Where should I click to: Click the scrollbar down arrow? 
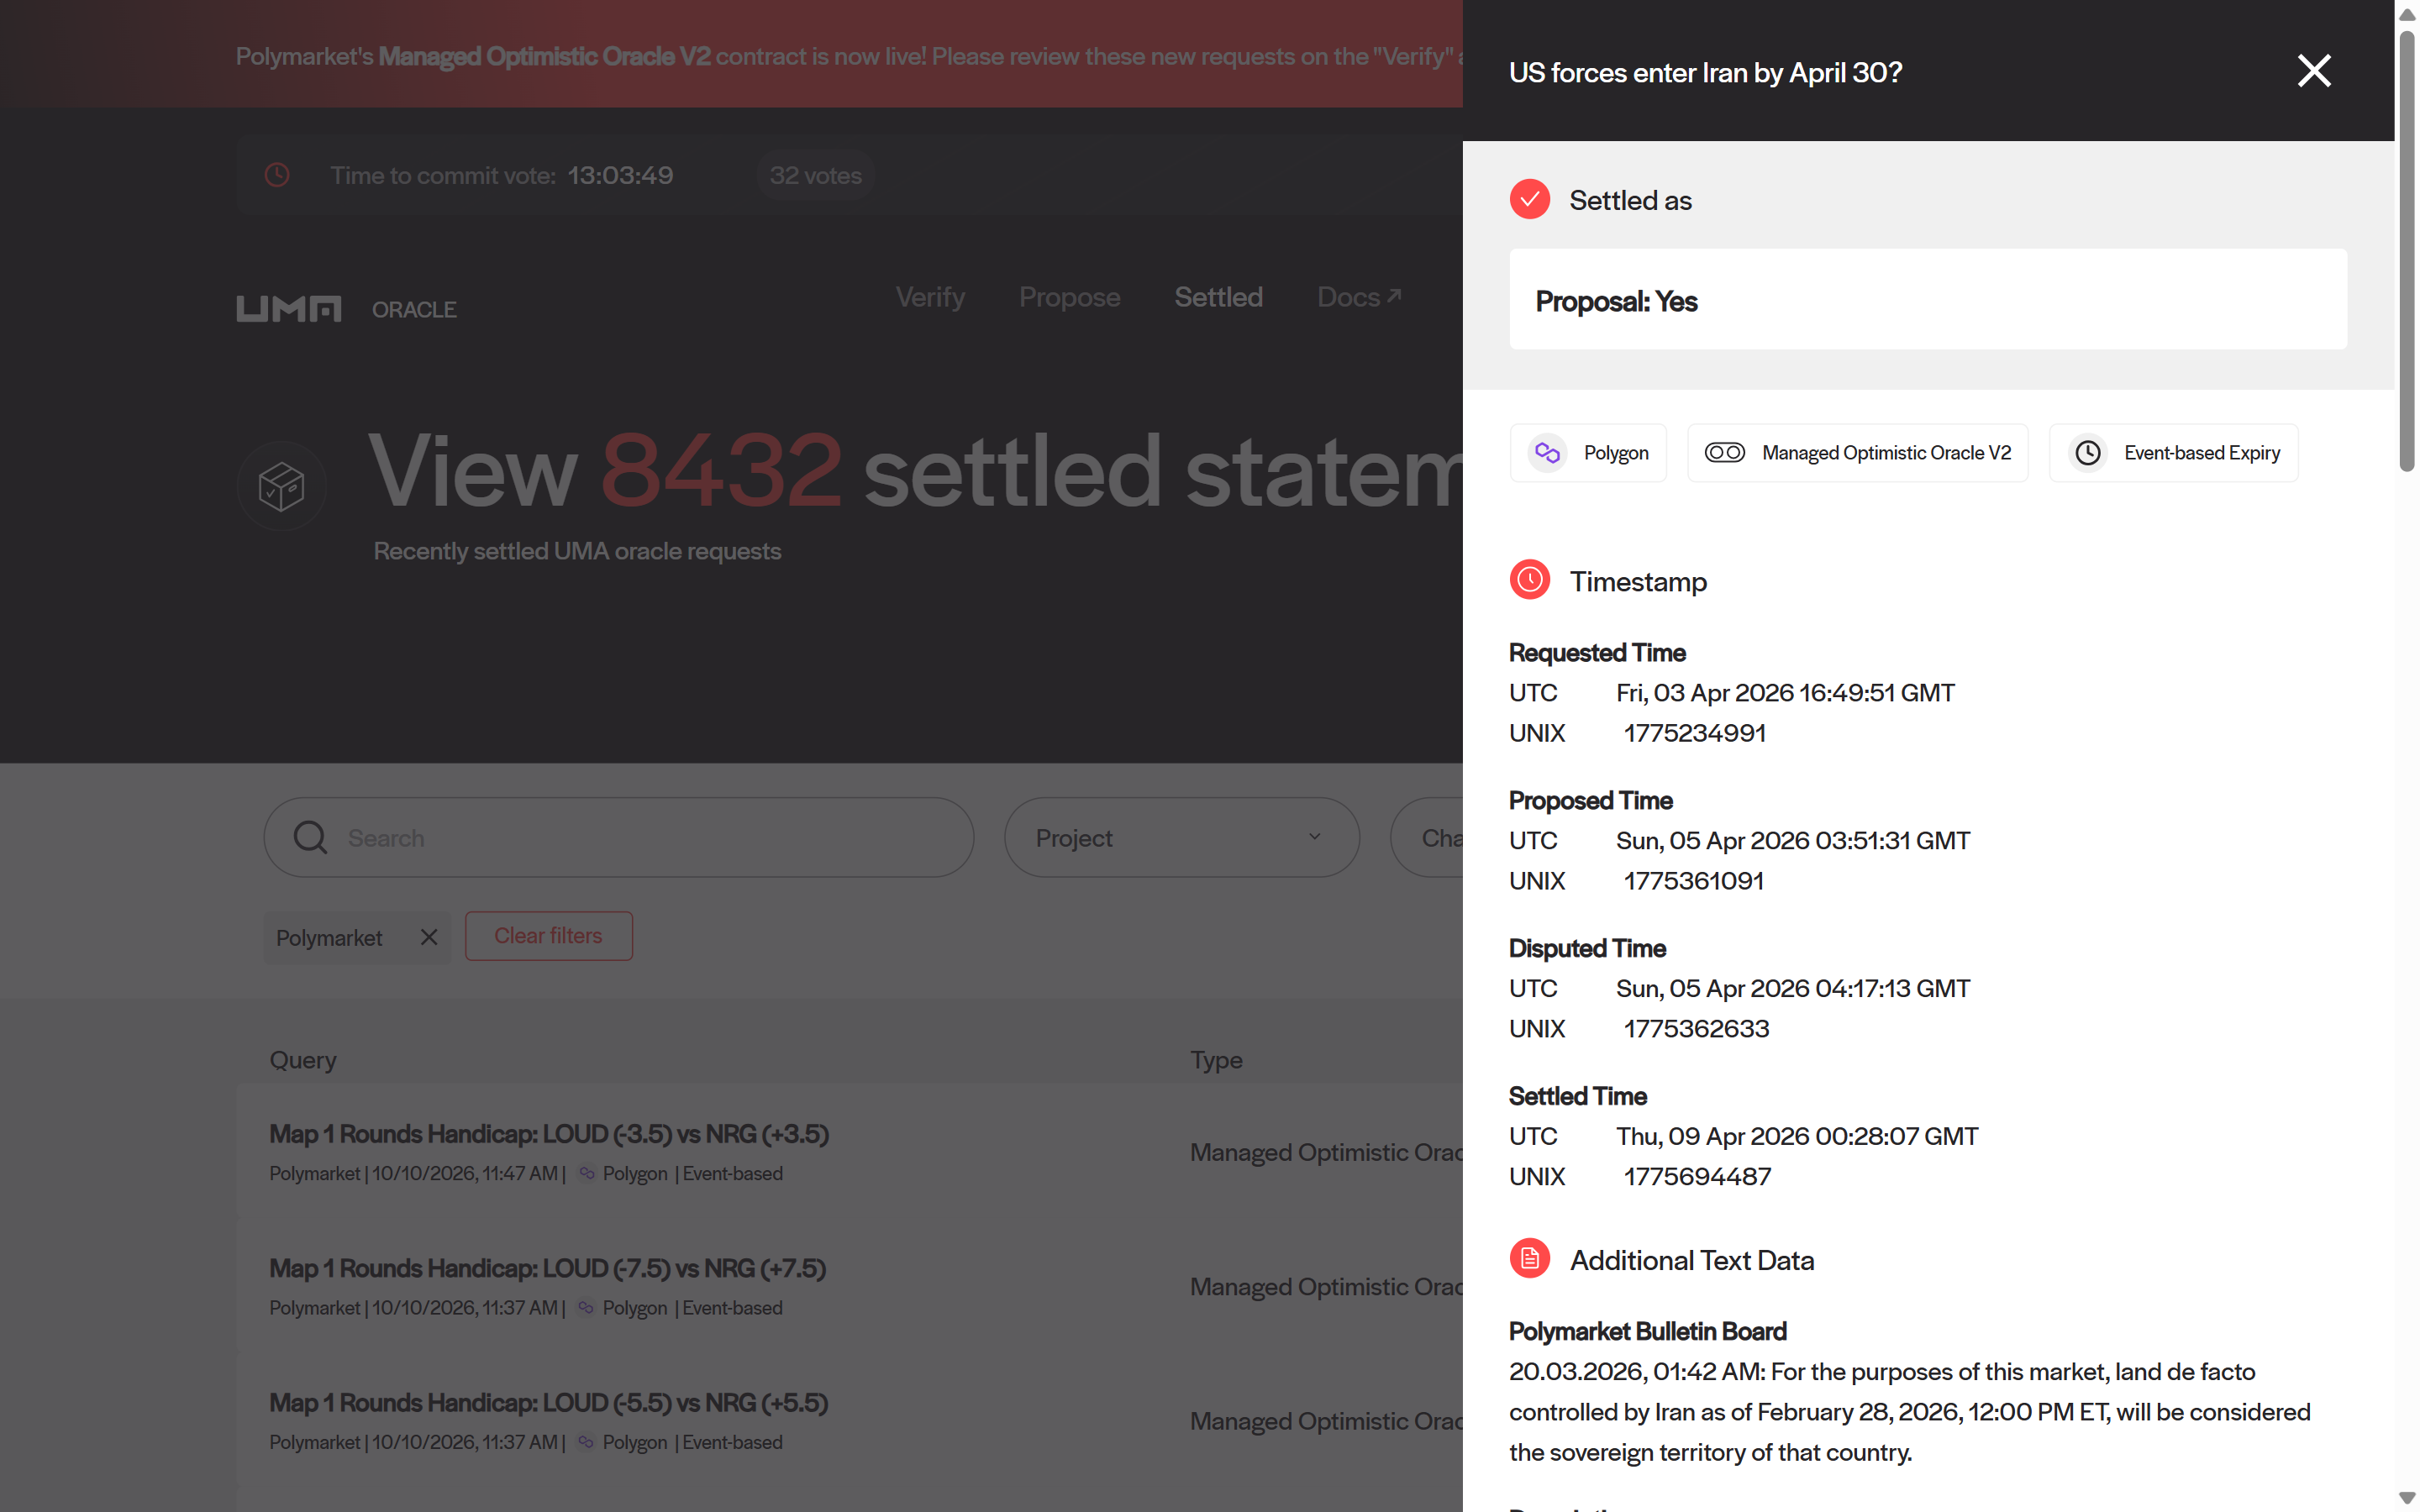2407,1497
